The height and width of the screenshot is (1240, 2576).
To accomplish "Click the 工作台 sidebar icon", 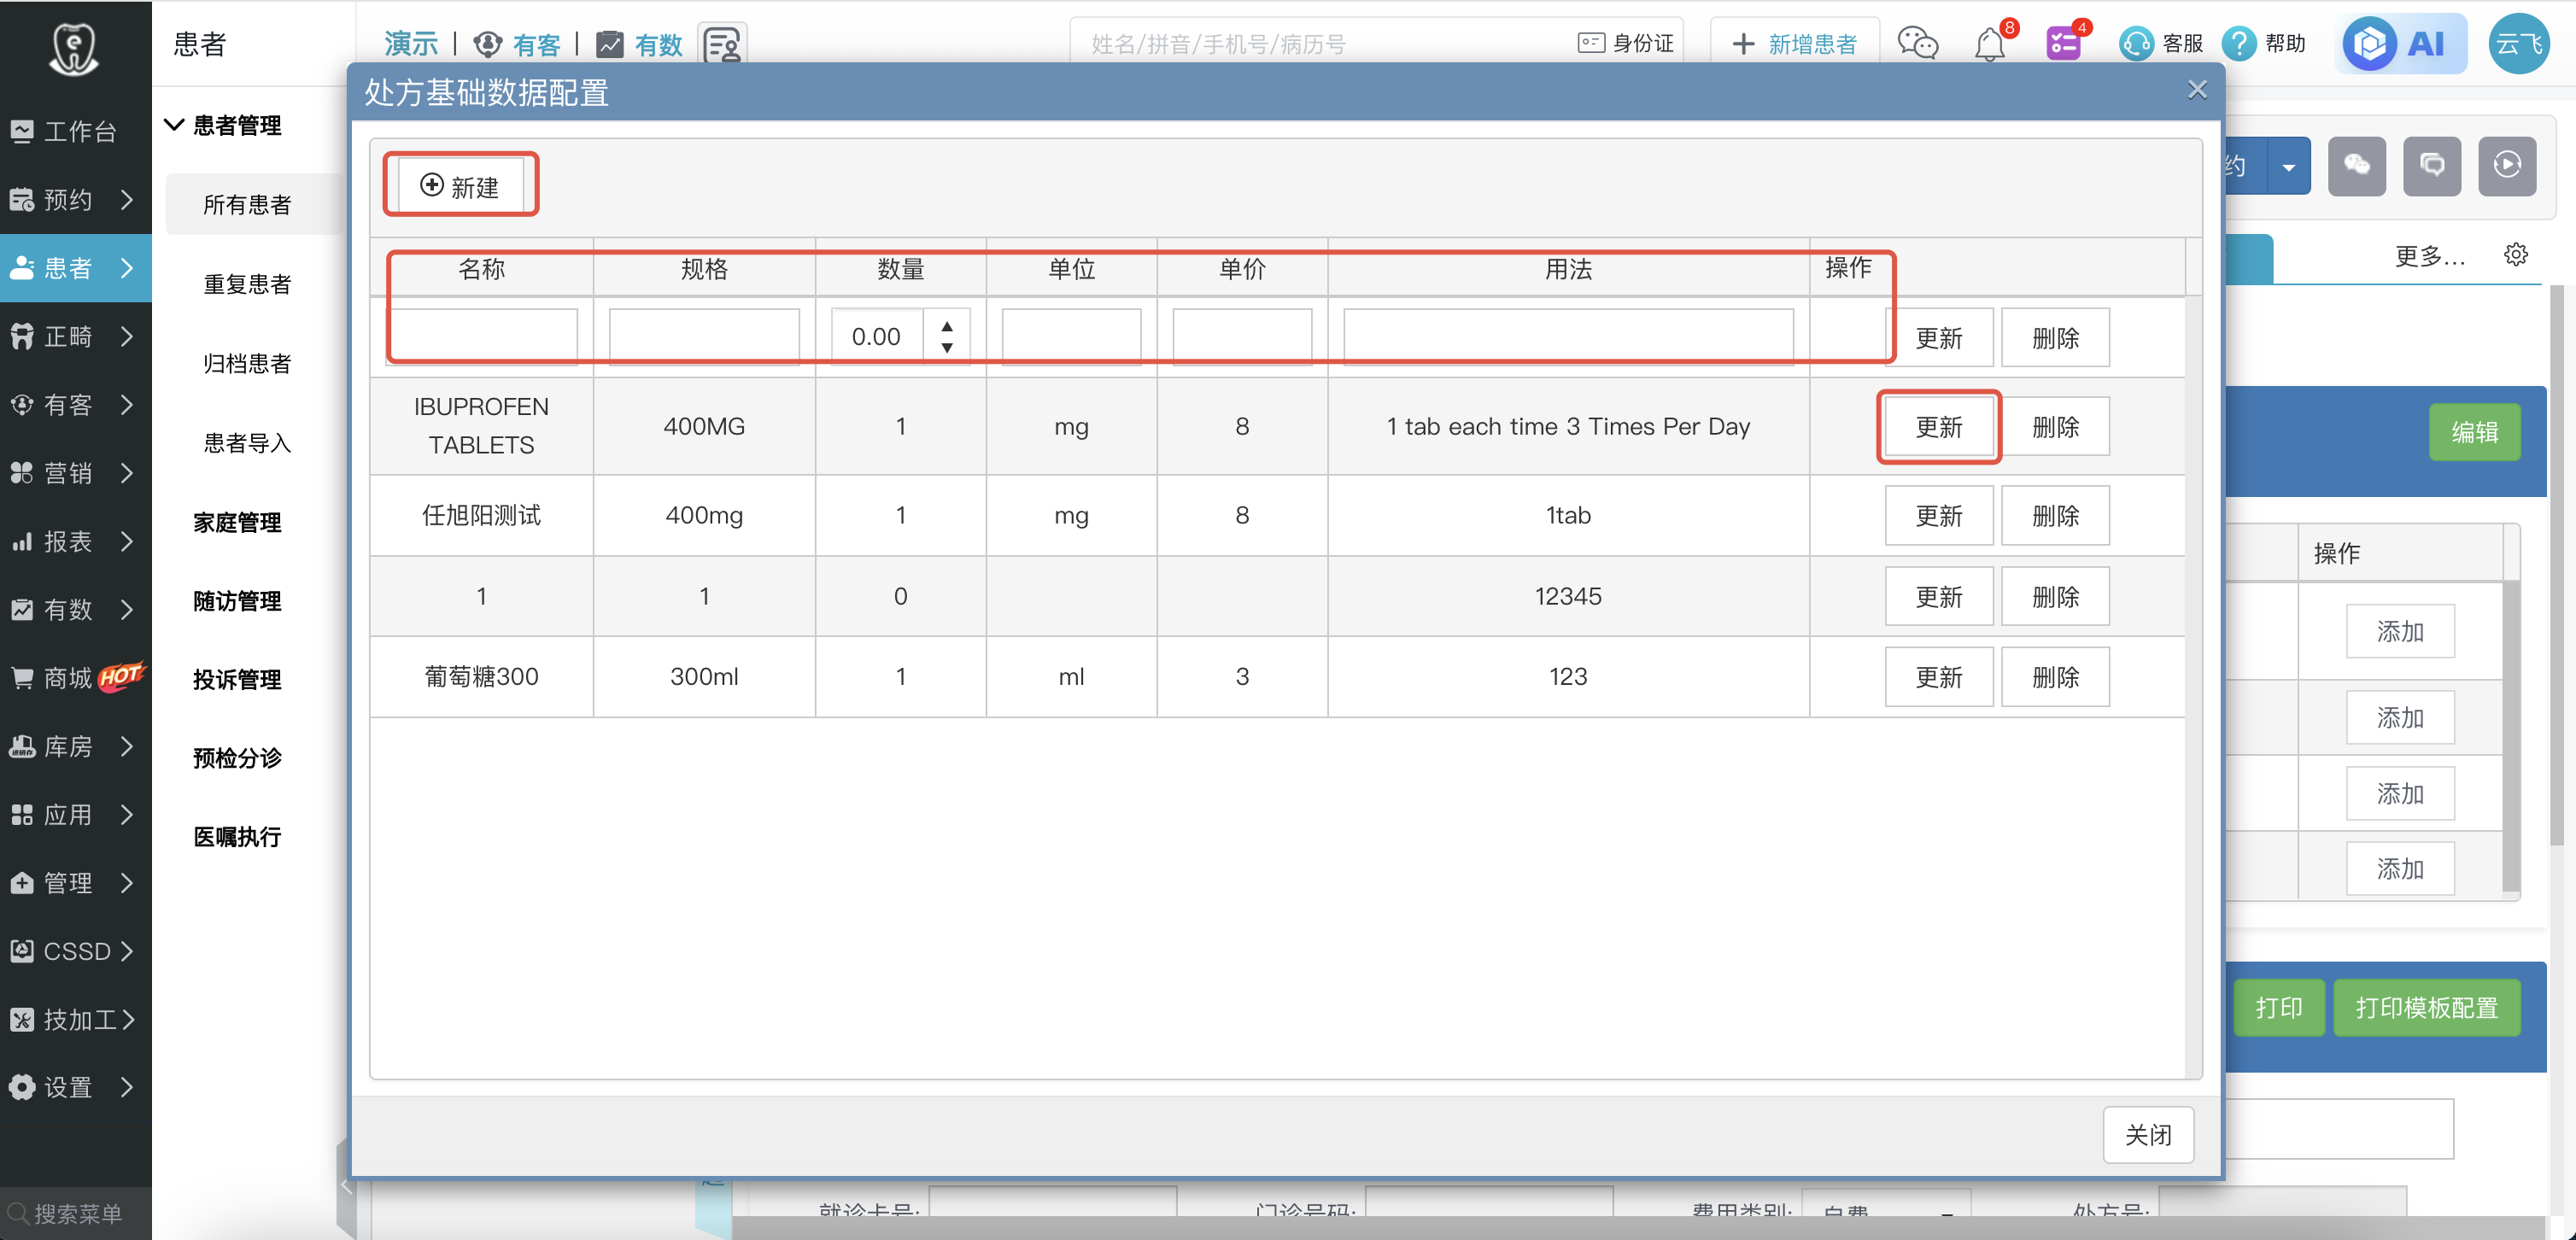I will click(x=21, y=131).
